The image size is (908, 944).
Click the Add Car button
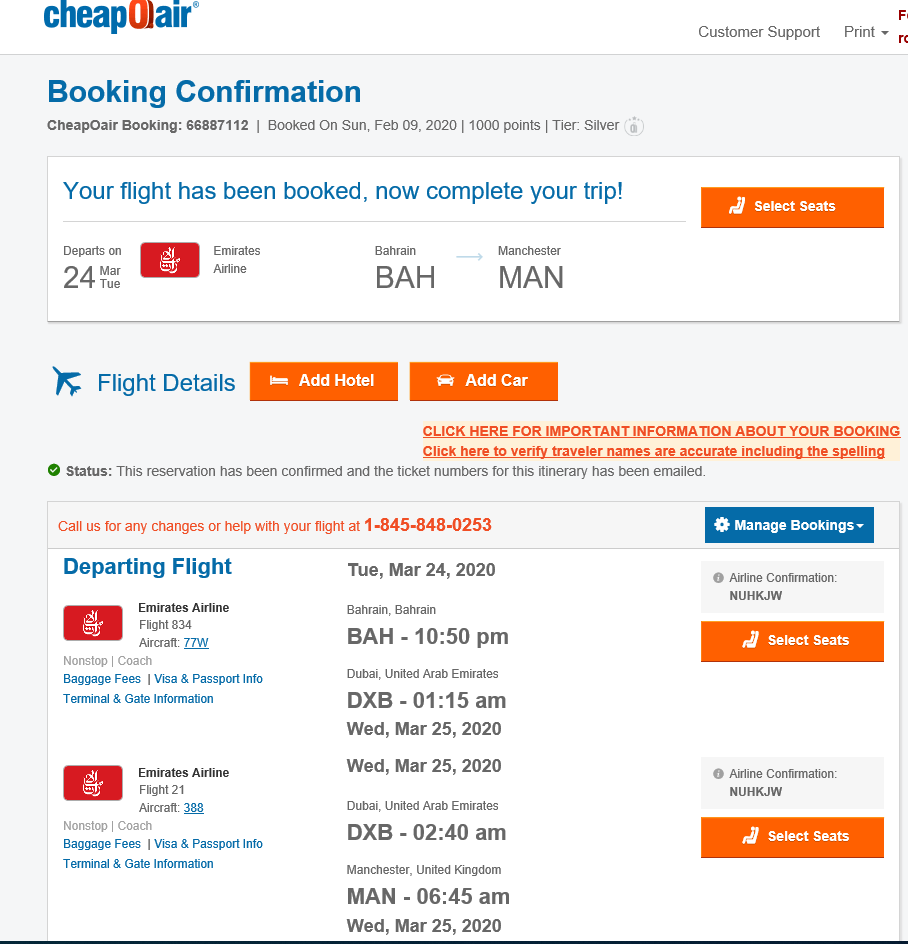483,381
